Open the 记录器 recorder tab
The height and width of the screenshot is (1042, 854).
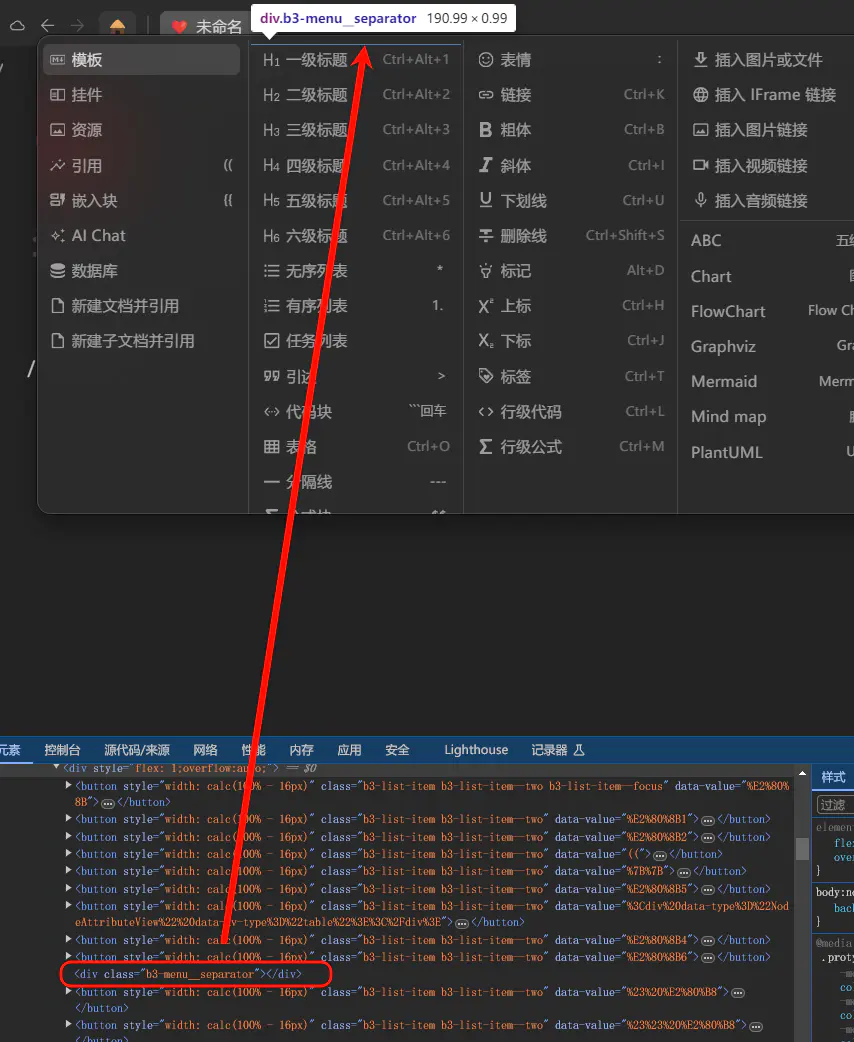tap(558, 750)
